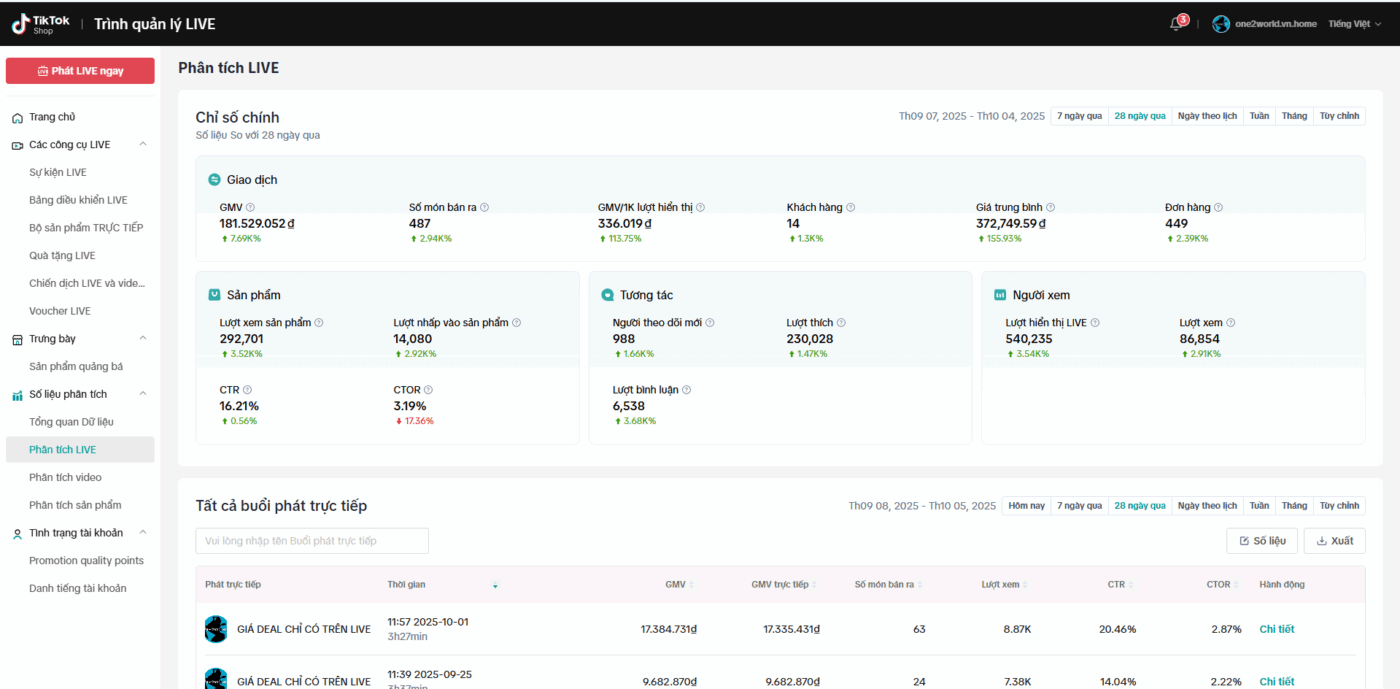Toggle sort on Thời gian column
Viewport: 1400px width, 689px height.
click(x=495, y=585)
